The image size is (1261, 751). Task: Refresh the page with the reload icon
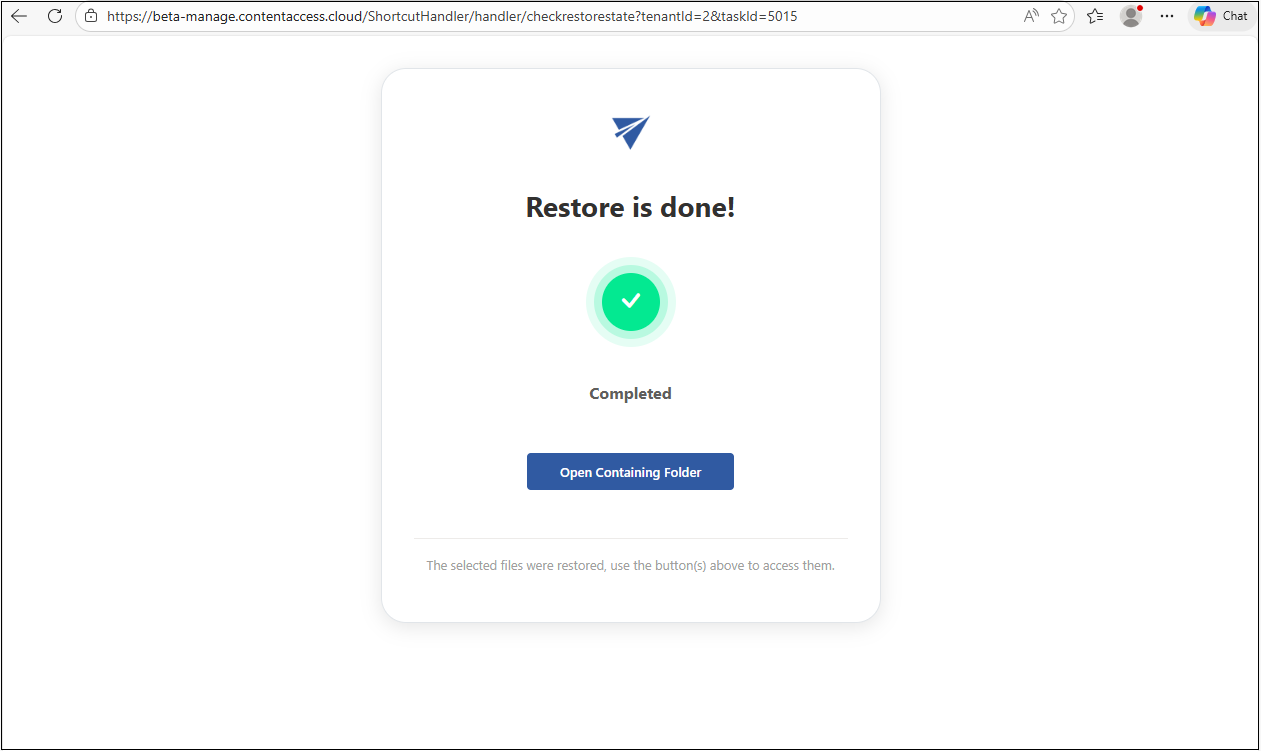55,16
